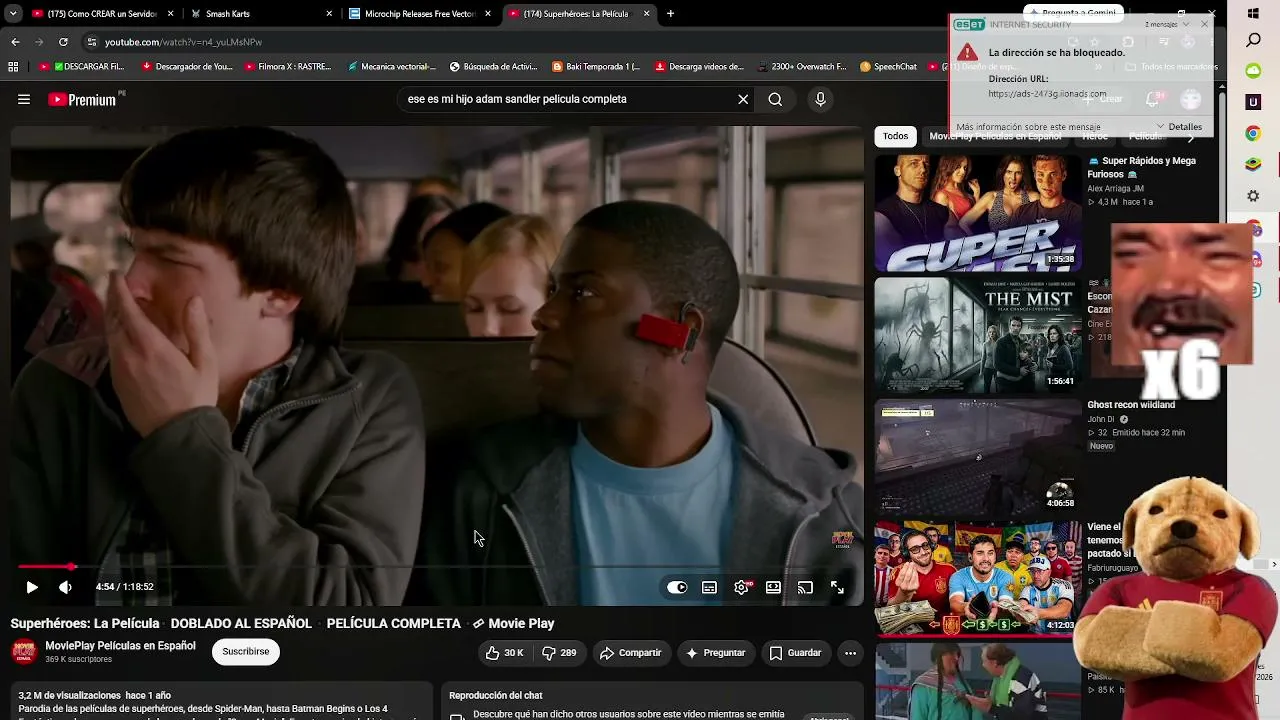Open Super Rápidos y Mega Furiosos title
This screenshot has width=1280, height=720.
point(1141,167)
